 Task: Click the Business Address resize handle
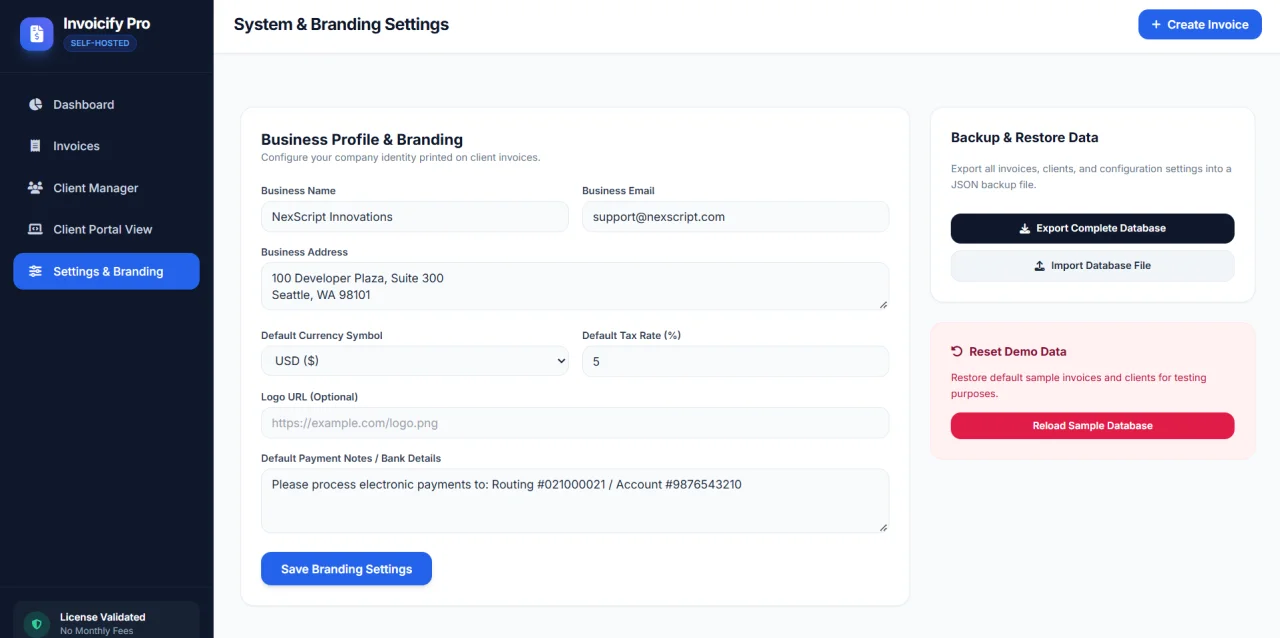[x=883, y=304]
